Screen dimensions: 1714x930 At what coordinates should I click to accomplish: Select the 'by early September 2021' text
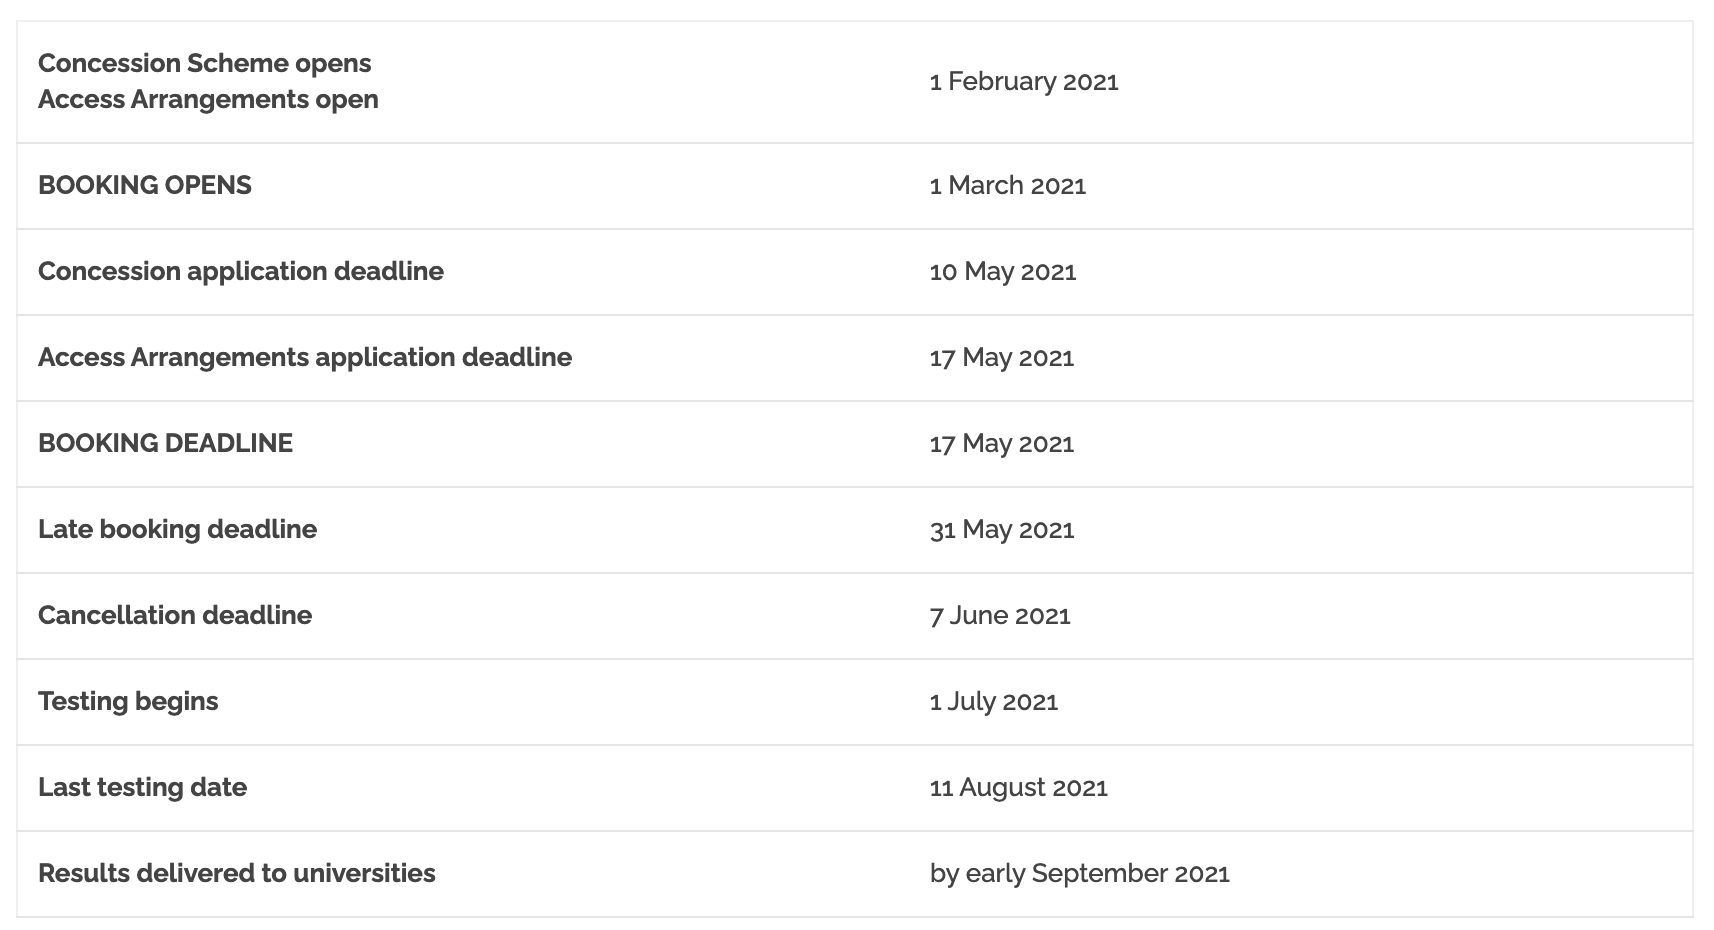point(1079,873)
